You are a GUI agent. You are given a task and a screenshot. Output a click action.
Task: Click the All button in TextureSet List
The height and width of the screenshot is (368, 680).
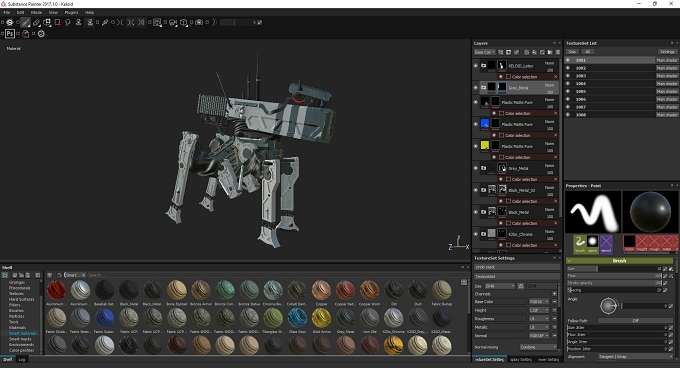(587, 52)
